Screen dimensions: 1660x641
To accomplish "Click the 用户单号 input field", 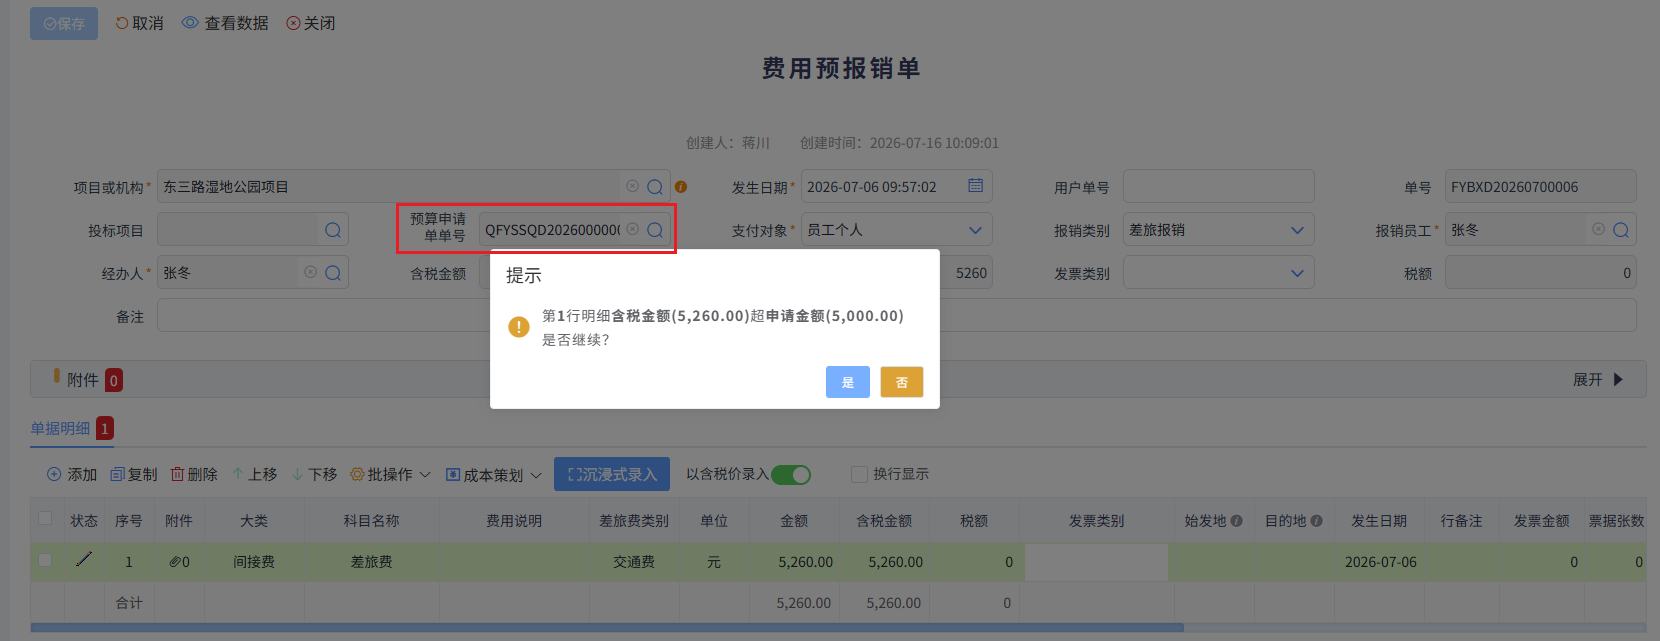I will point(1218,187).
